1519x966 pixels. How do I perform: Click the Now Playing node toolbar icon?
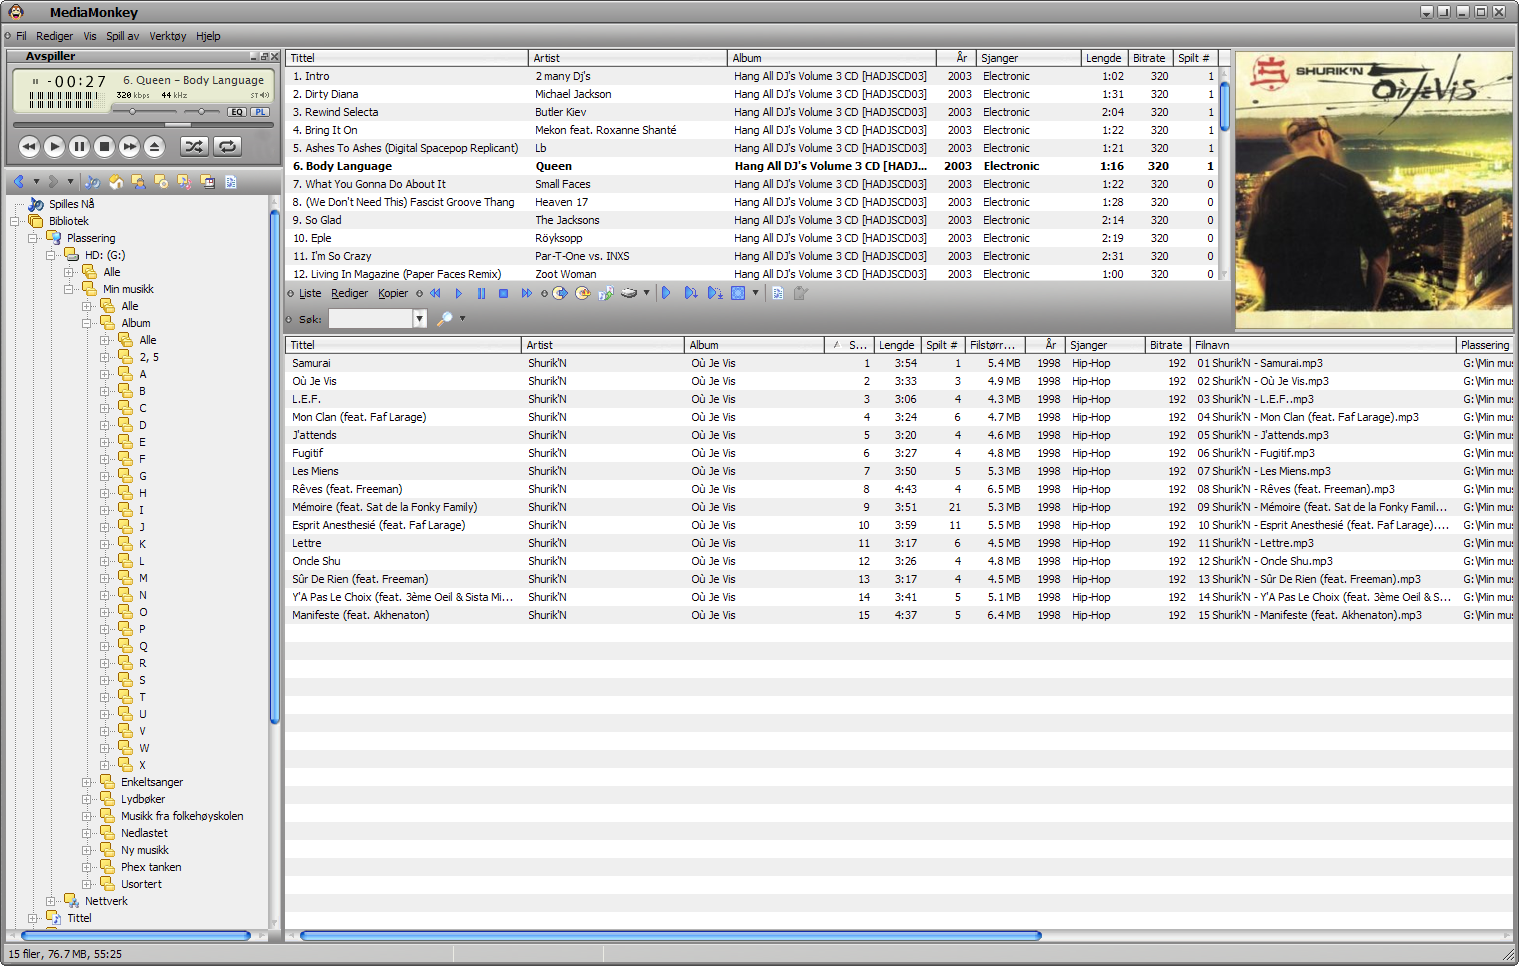(92, 182)
